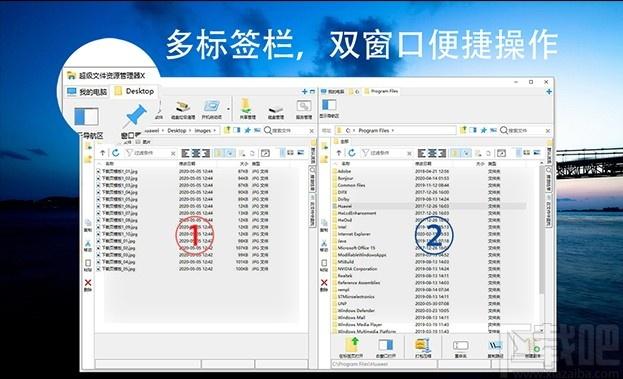
Task: Sort left pane by name column header
Action: click(109, 164)
